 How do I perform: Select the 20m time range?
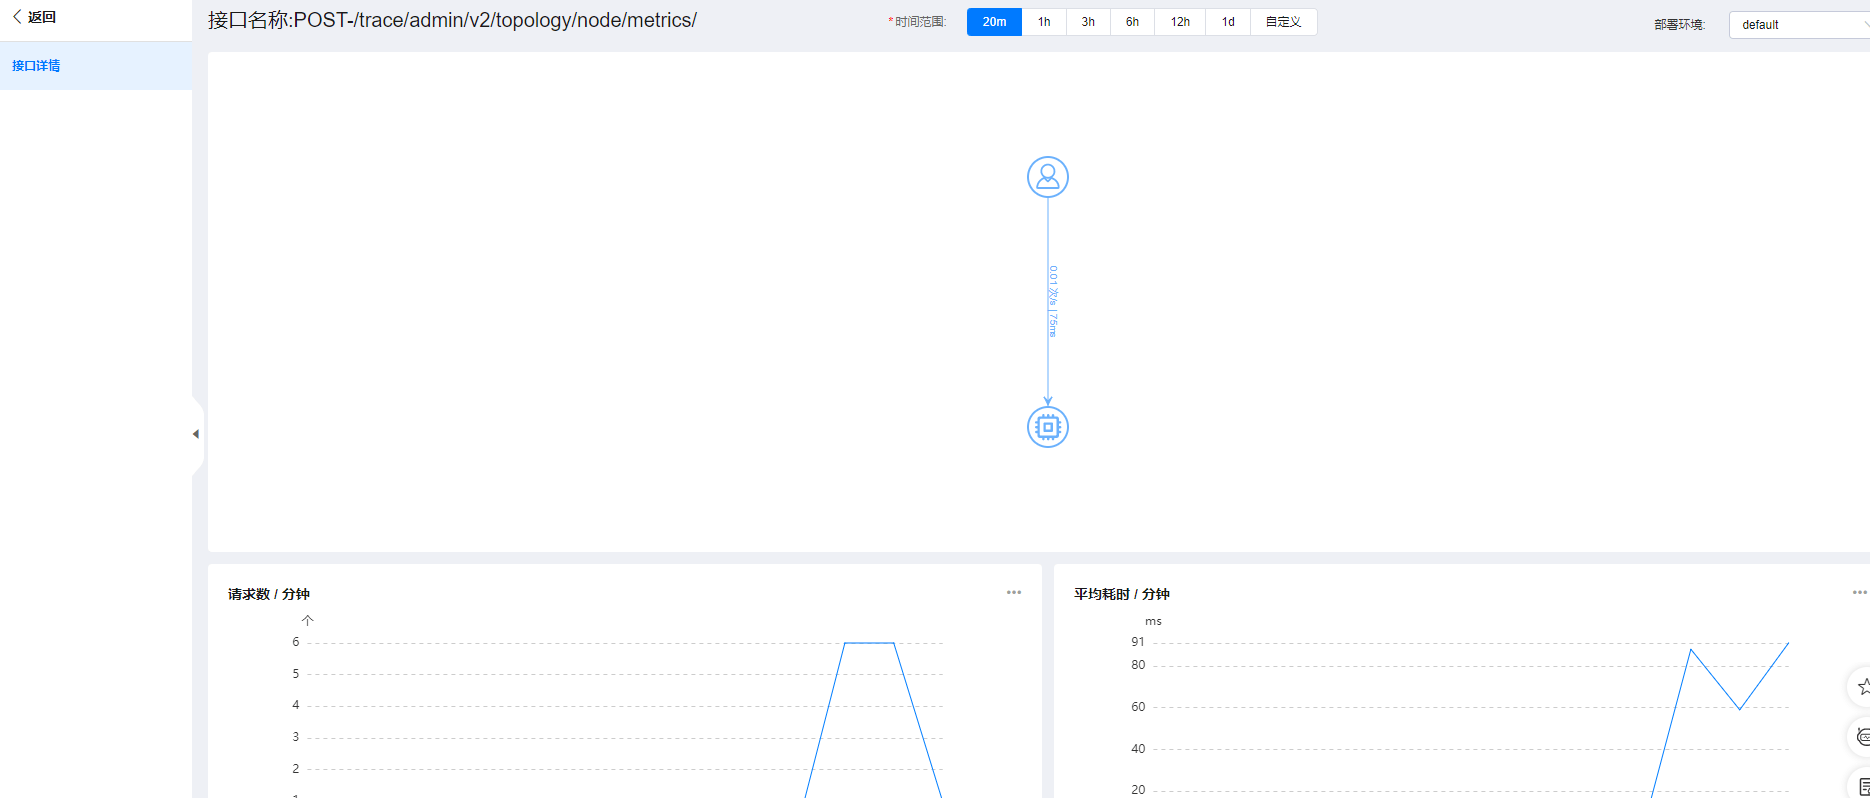click(994, 22)
